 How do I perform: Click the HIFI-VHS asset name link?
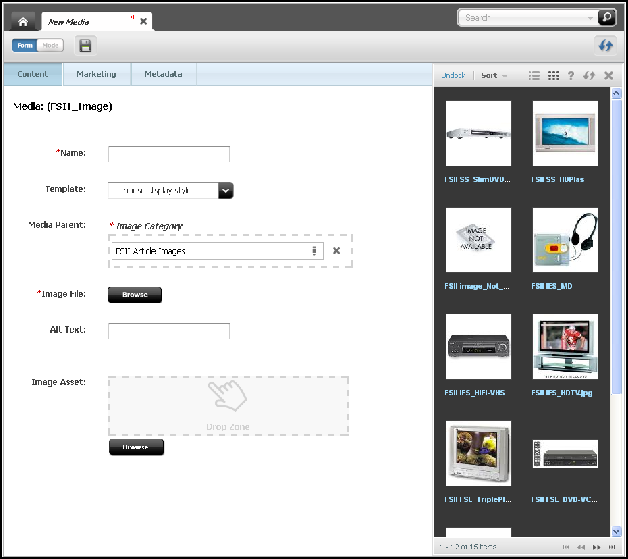(x=475, y=392)
